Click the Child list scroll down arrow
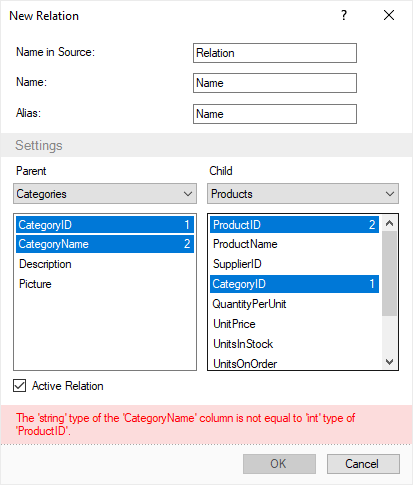413x485 pixels. 389,362
